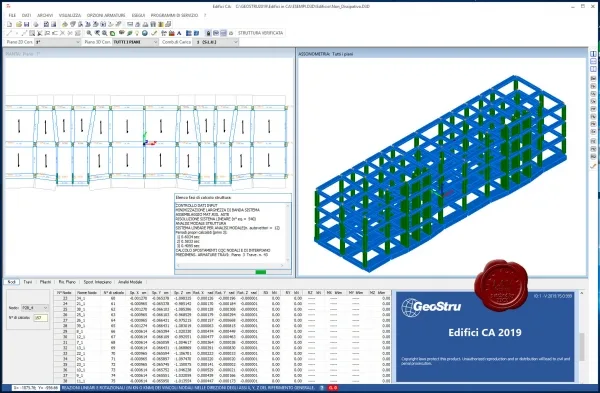Click the print icon in top toolbar
Screen dimensions: 600x393
[x=36, y=24]
